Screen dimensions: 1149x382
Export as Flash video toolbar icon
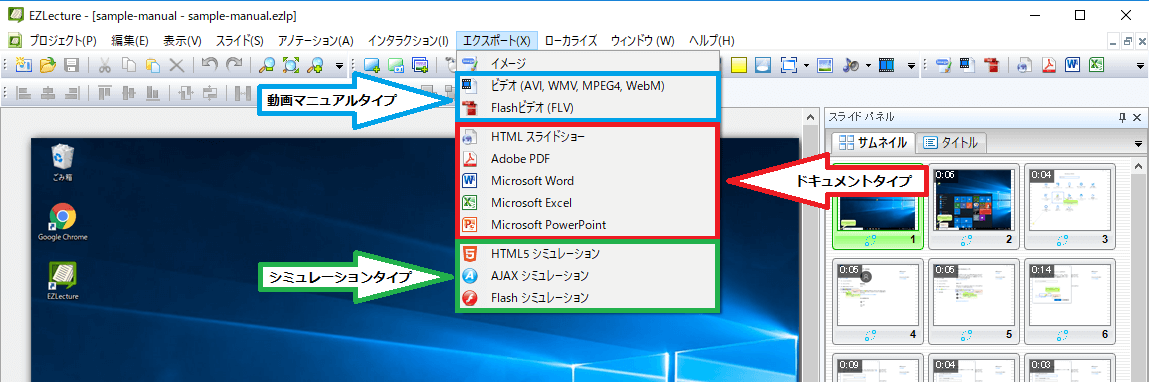pyautogui.click(x=991, y=65)
